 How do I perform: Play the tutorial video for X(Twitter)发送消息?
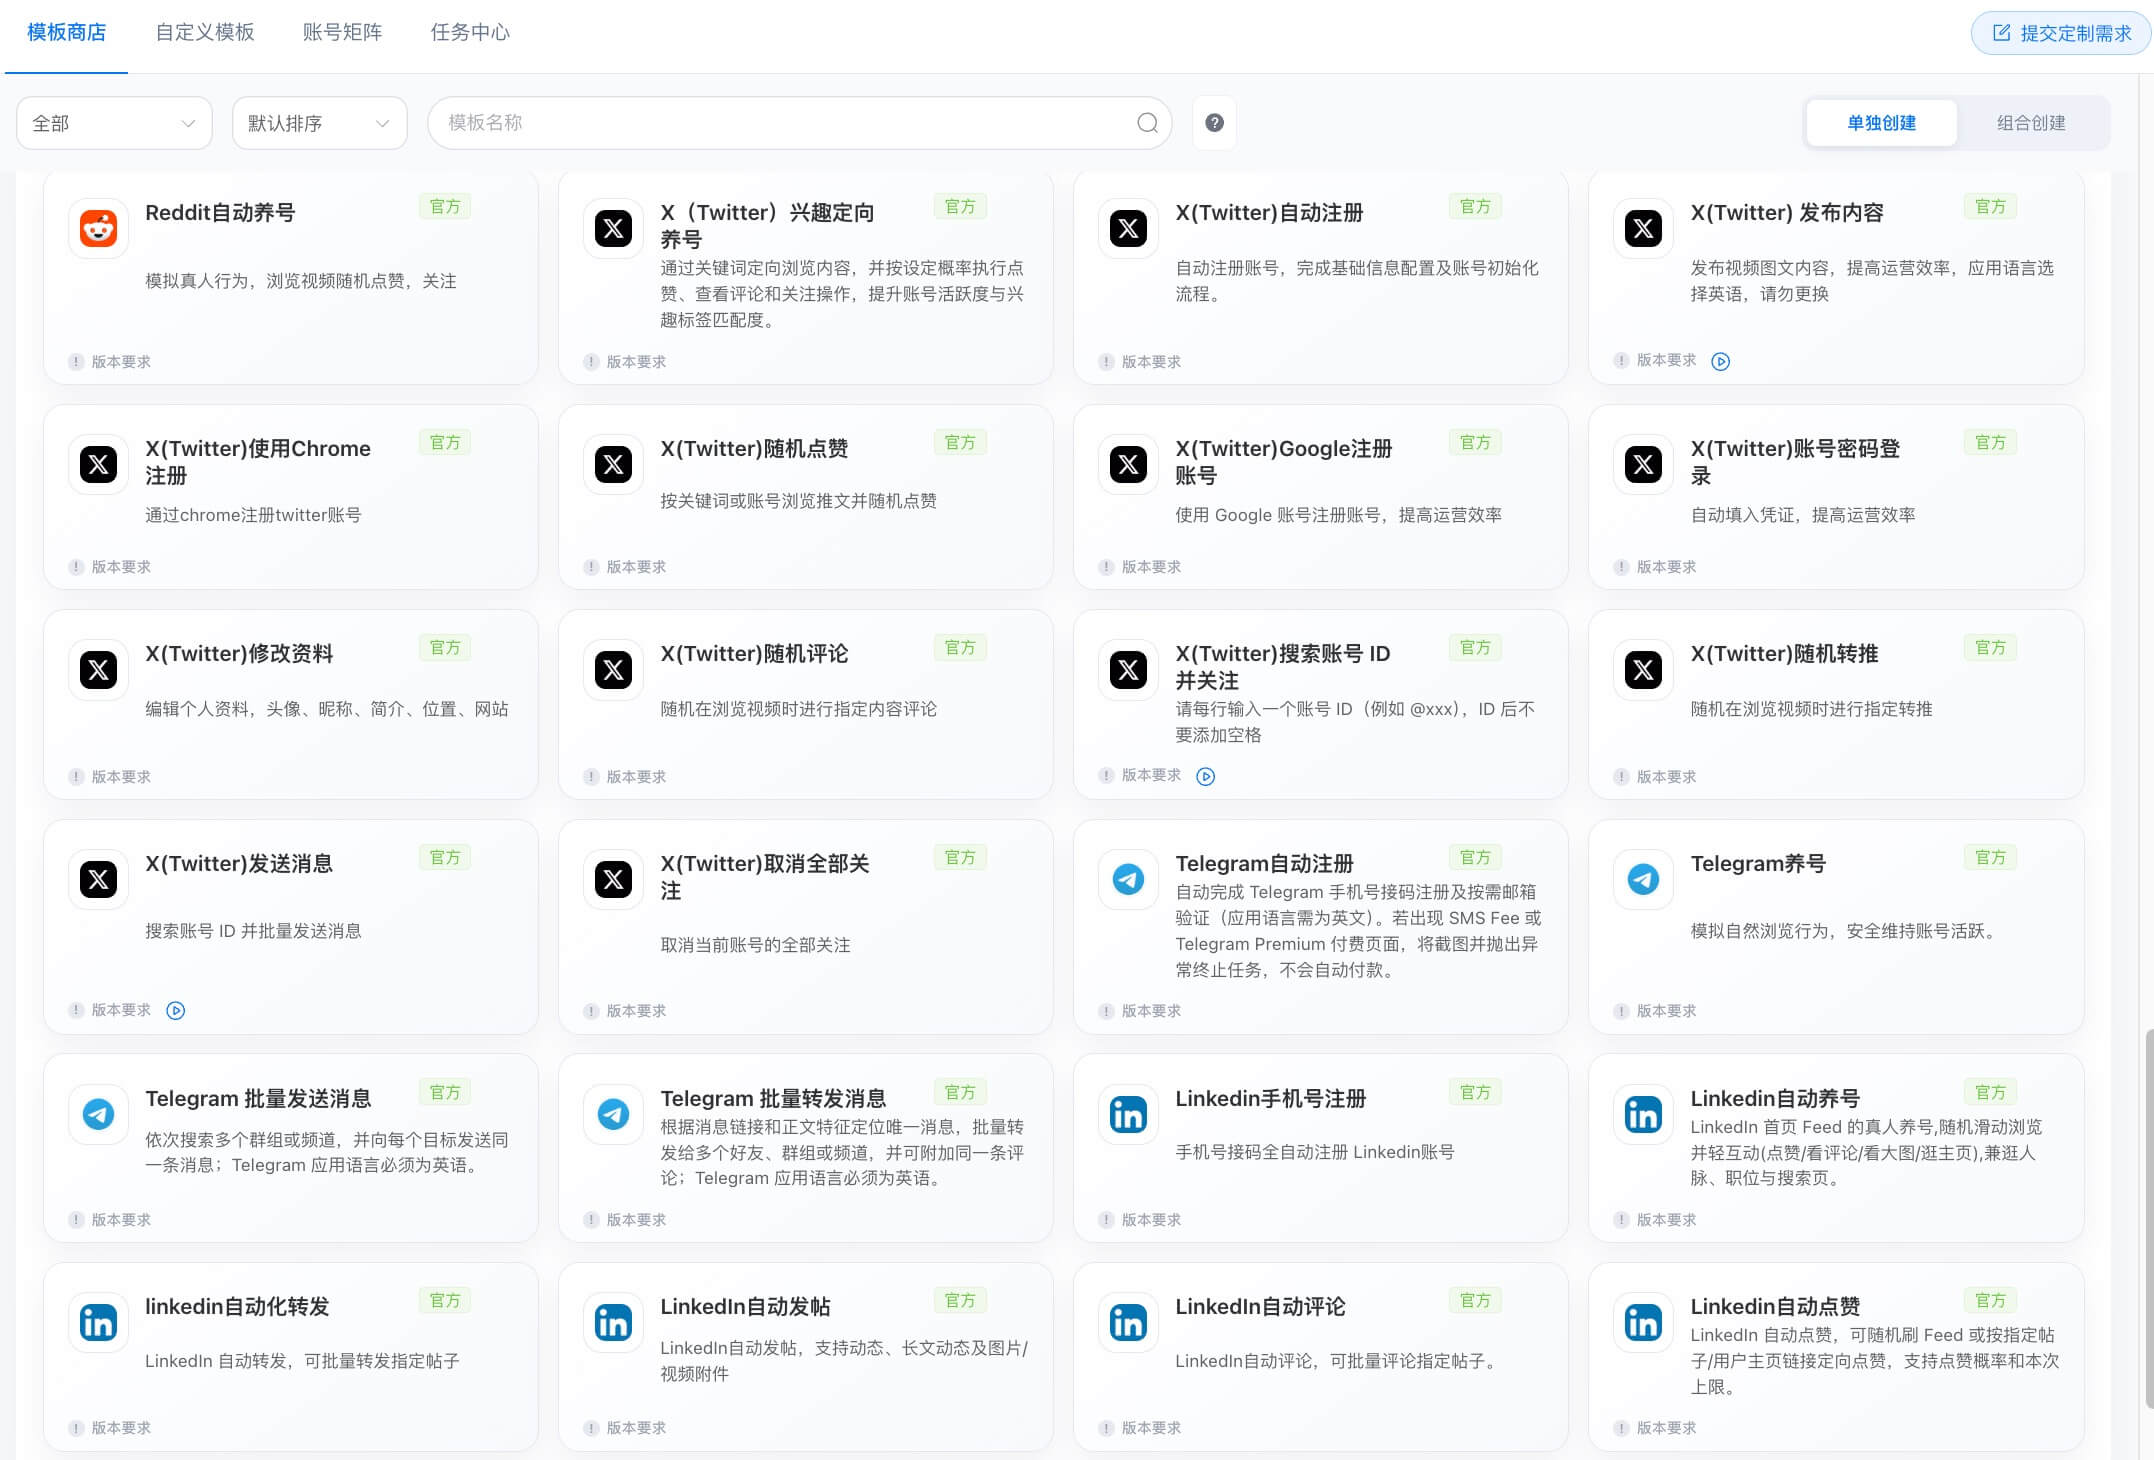175,1010
